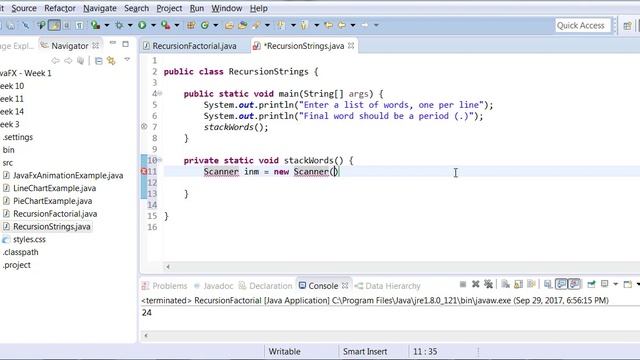
Task: Select LineChartExample.java in Navigator
Action: click(54, 188)
